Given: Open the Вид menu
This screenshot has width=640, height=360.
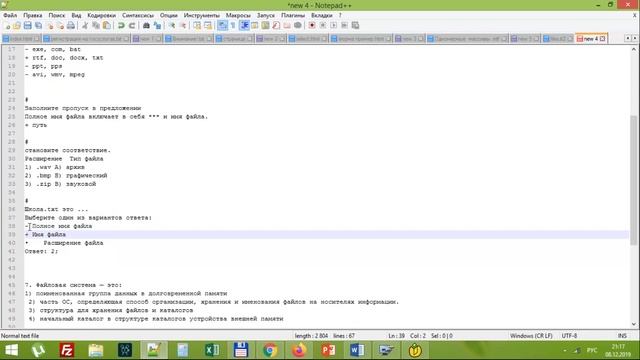Looking at the screenshot, I should click(76, 15).
